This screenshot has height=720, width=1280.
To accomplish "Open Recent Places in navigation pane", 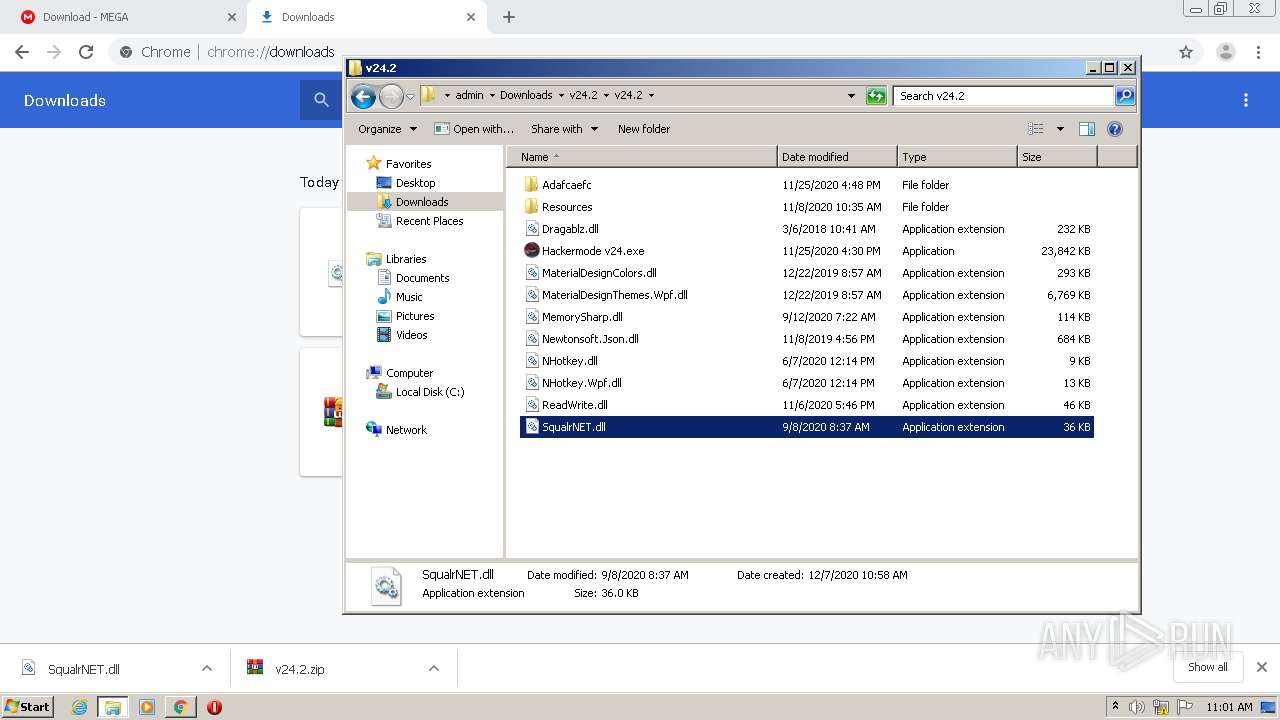I will click(429, 221).
